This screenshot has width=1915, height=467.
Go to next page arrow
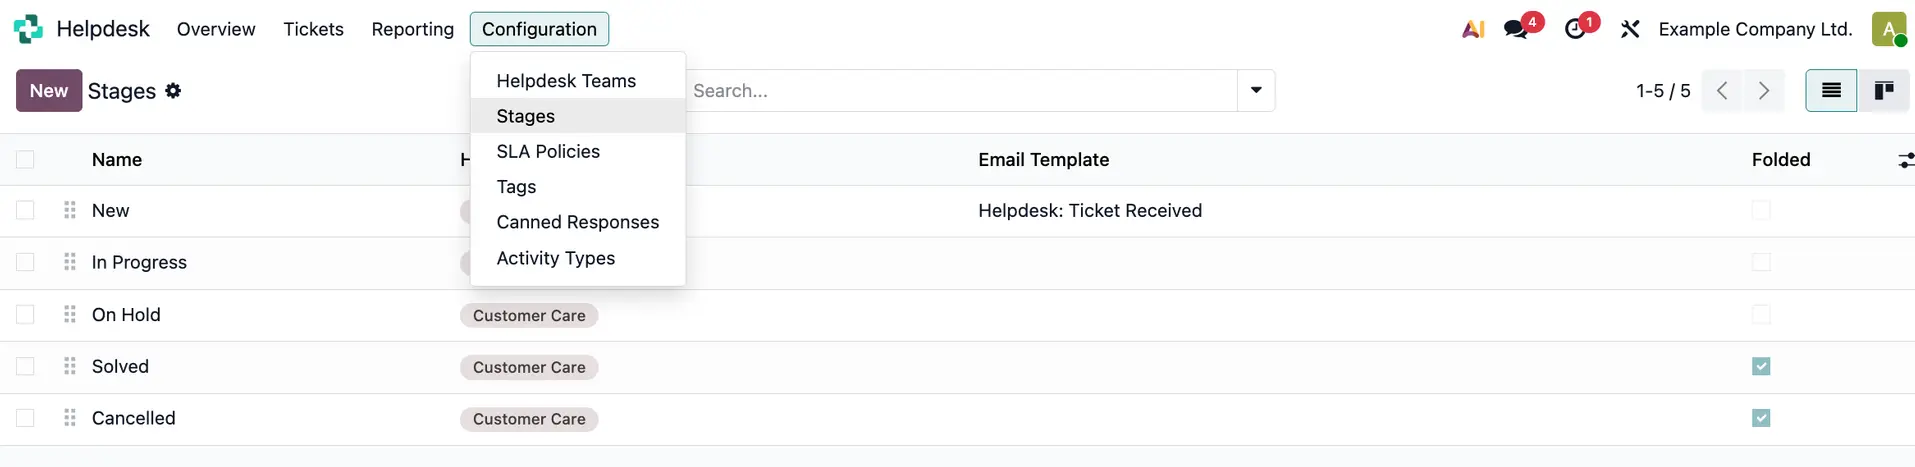[x=1764, y=91]
